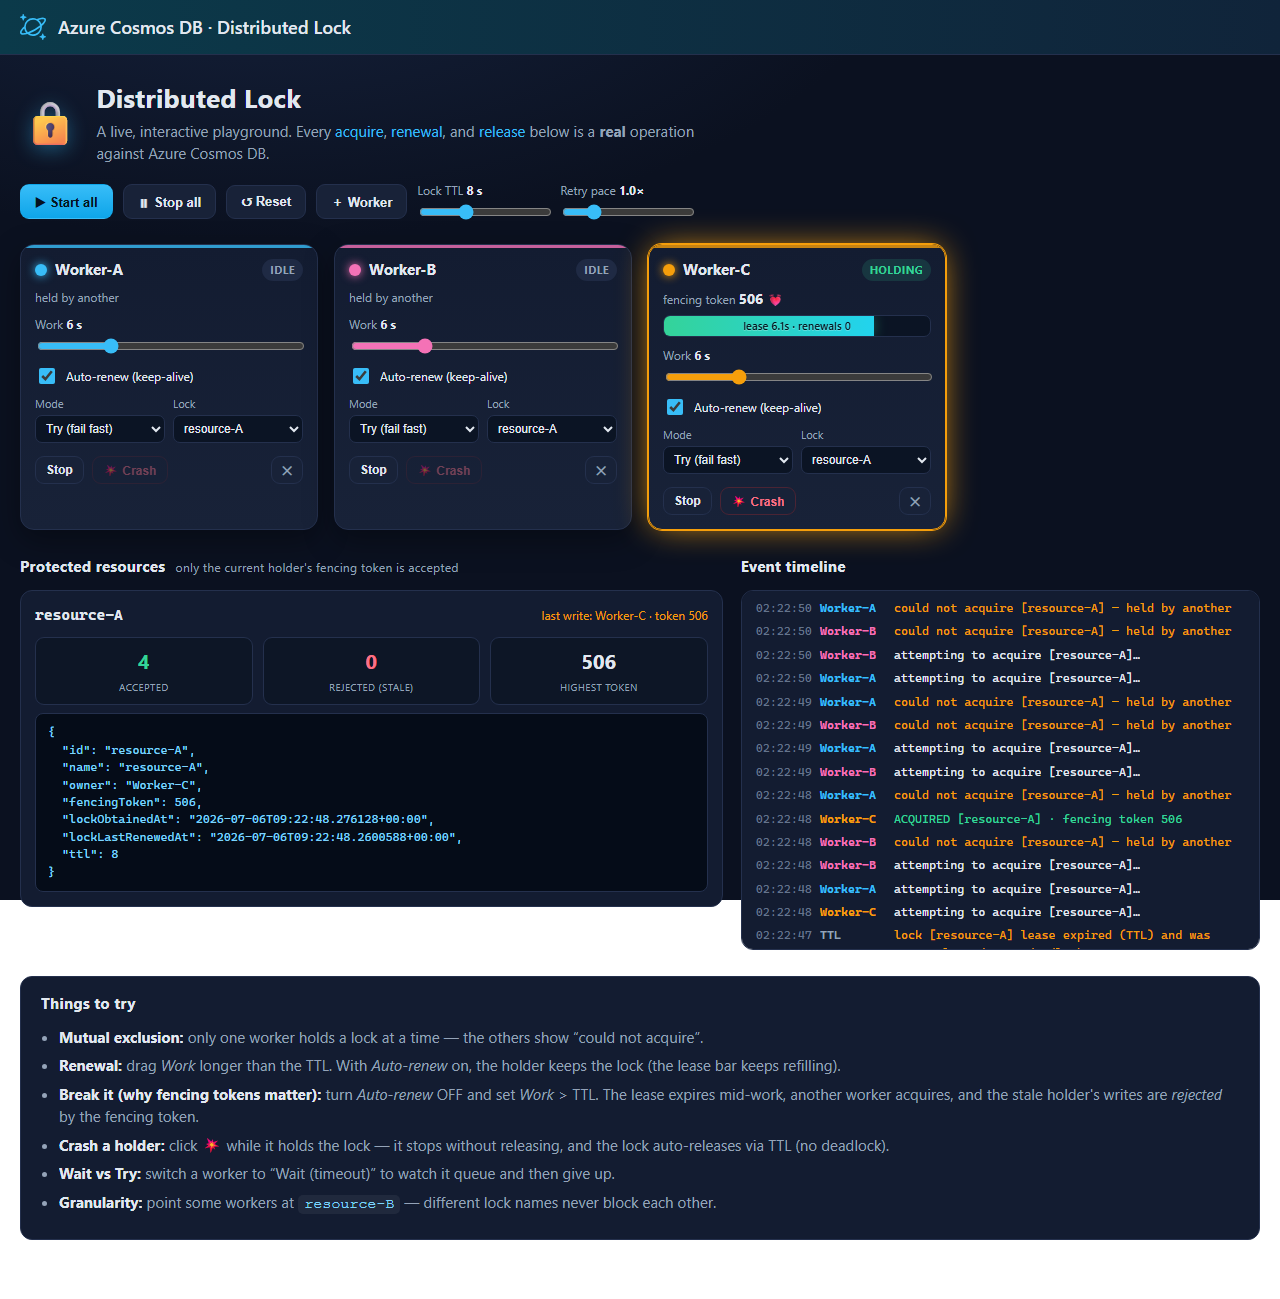Open Worker-C Lock resource dropdown
The width and height of the screenshot is (1280, 1299).
tap(866, 460)
